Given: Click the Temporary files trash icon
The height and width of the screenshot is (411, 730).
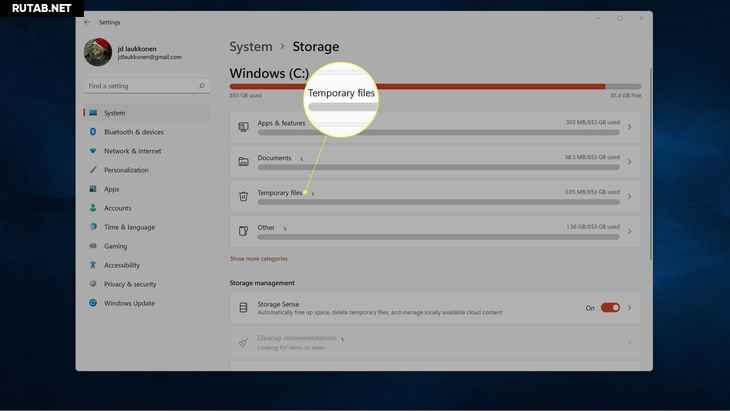Looking at the screenshot, I should [243, 196].
